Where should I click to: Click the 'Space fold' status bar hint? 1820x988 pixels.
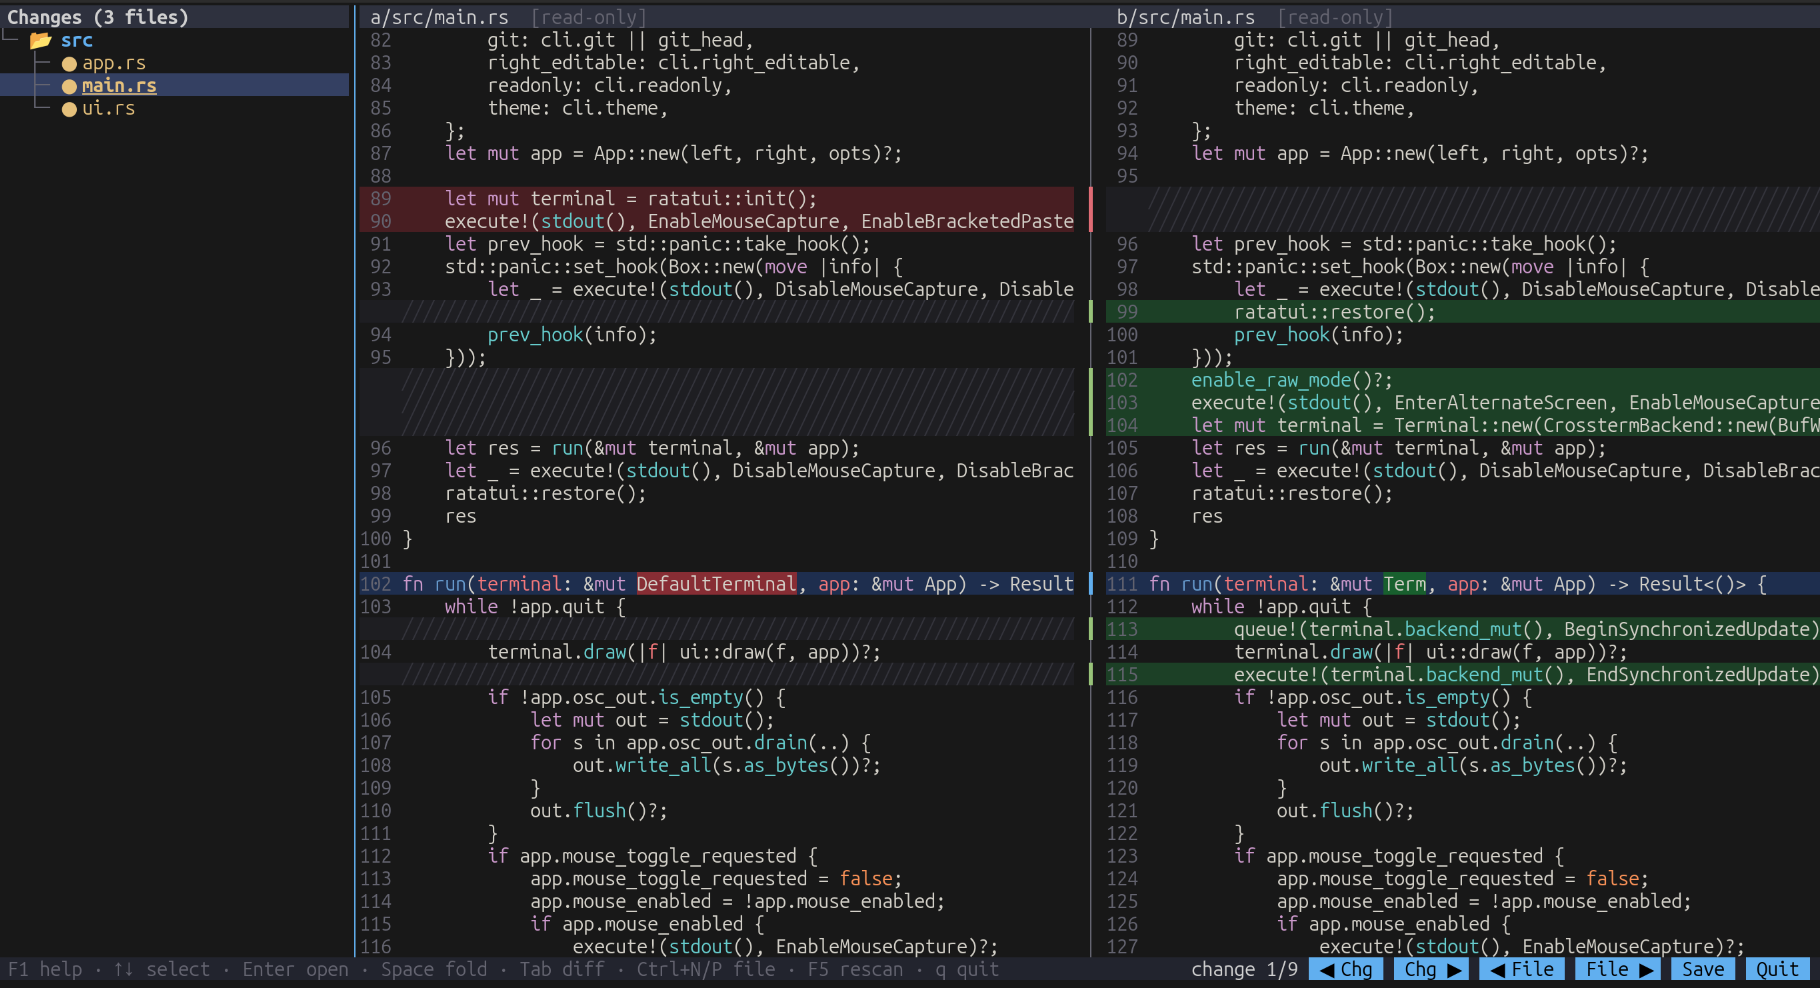[x=434, y=969]
